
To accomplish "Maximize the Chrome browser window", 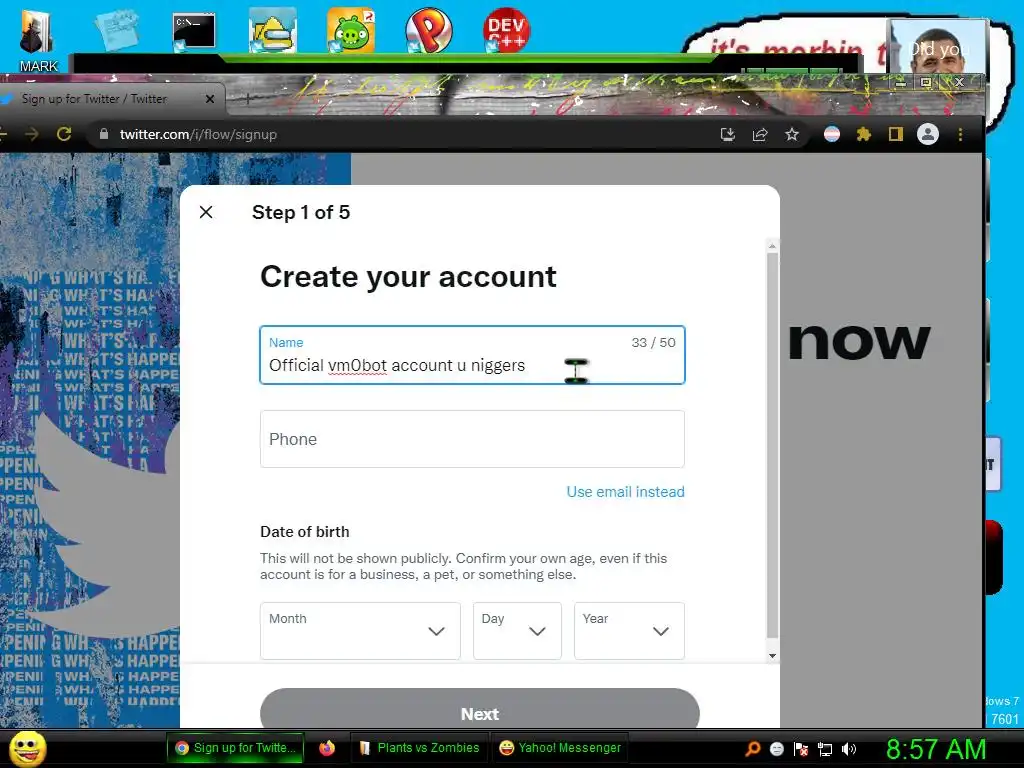I will coord(925,82).
